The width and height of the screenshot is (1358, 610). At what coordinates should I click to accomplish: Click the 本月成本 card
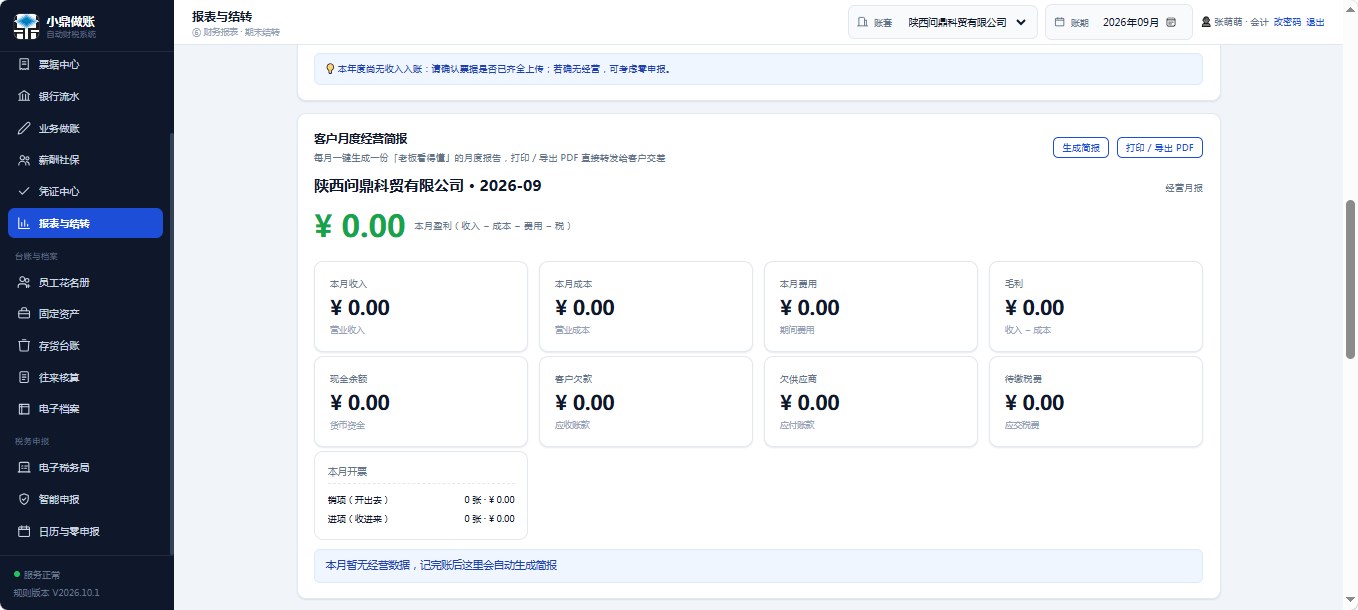646,306
